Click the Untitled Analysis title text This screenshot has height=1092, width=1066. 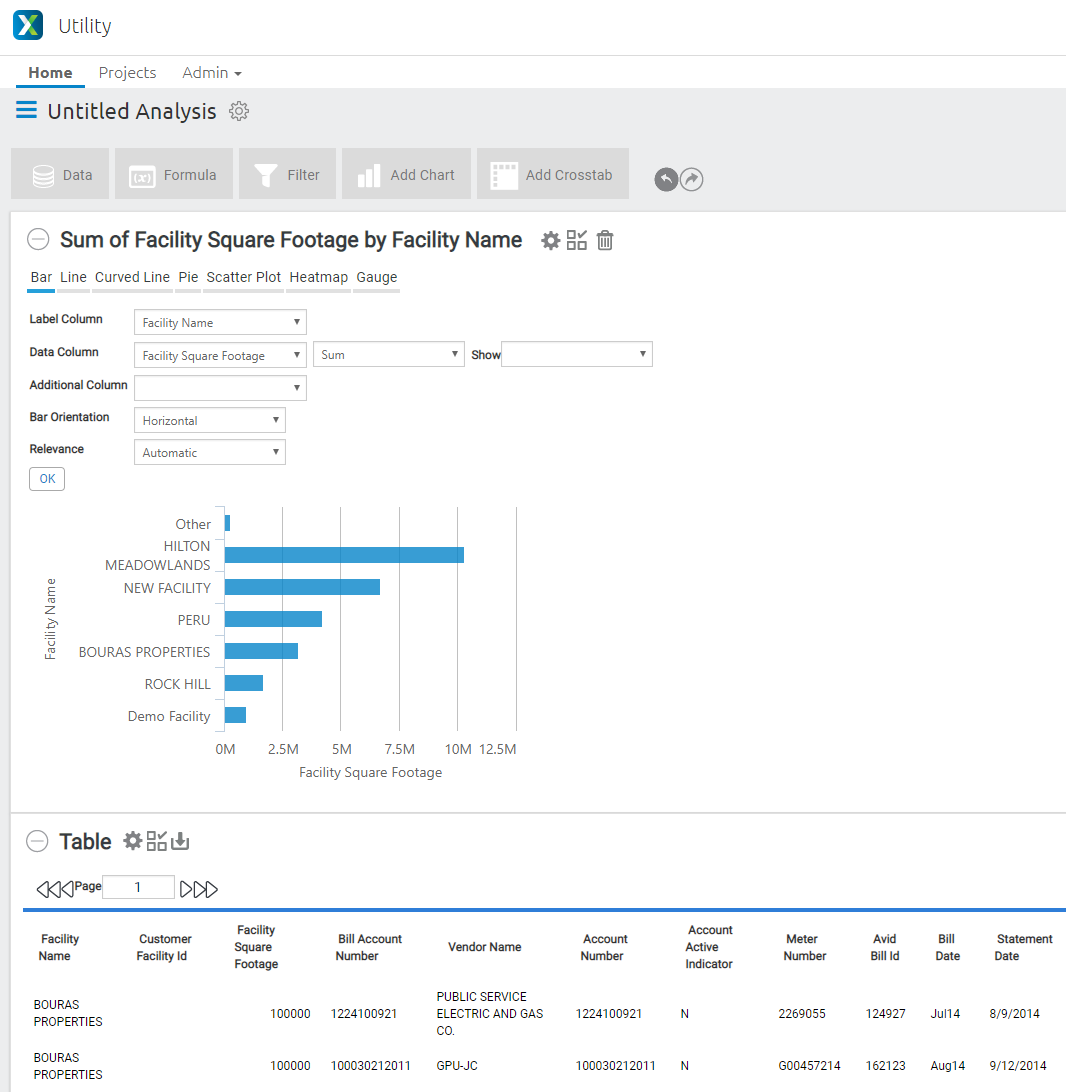pos(132,111)
